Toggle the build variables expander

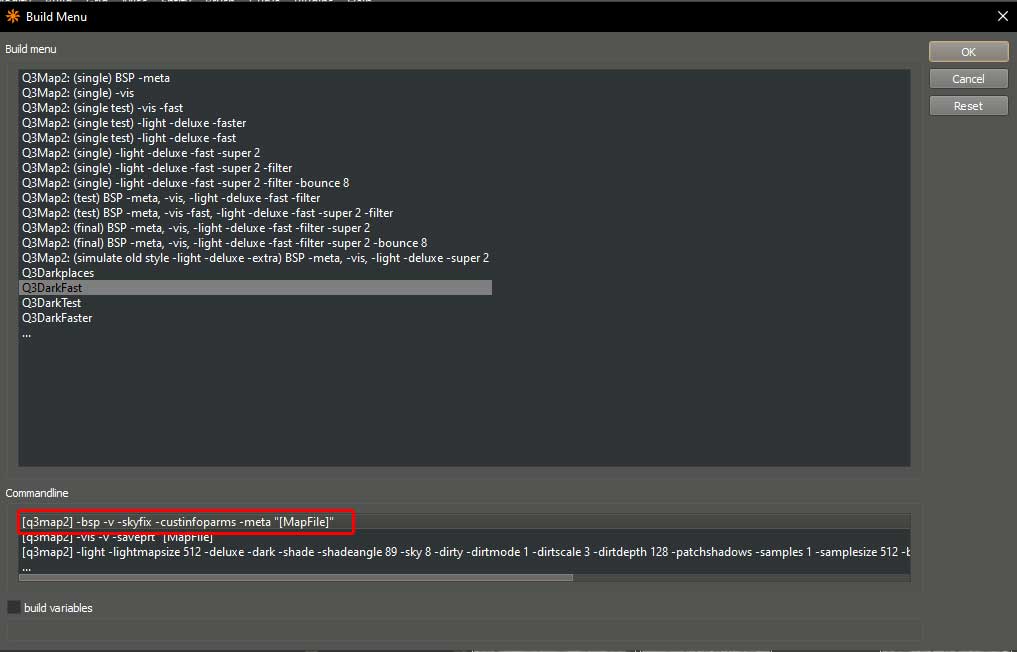click(13, 607)
